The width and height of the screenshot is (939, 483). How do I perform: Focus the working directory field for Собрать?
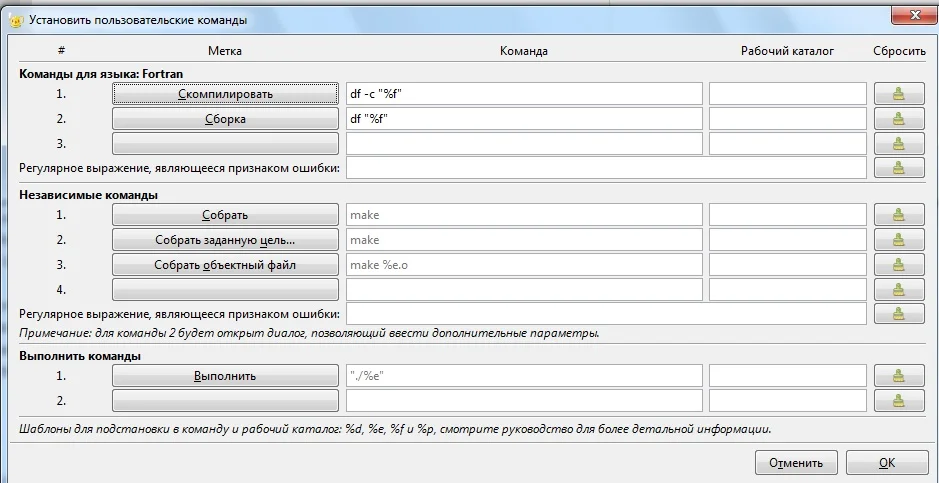coord(787,214)
